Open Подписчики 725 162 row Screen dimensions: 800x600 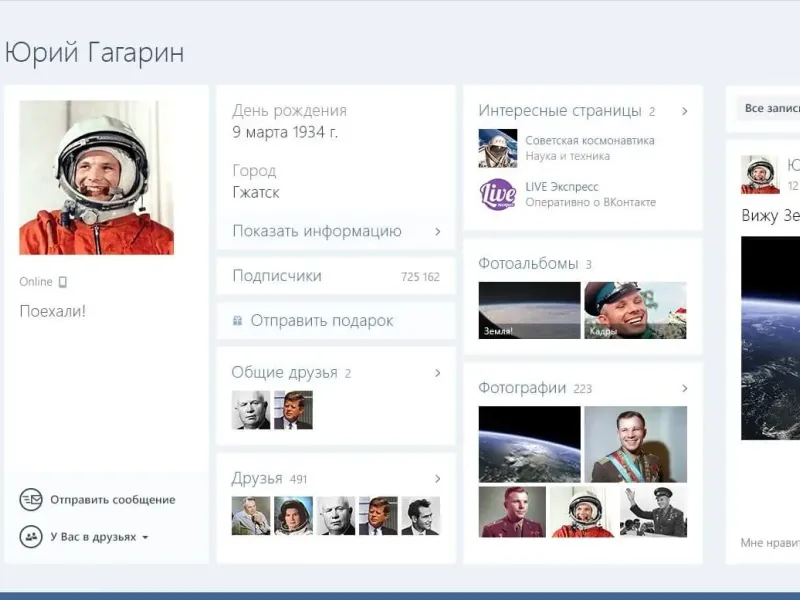pyautogui.click(x=336, y=276)
